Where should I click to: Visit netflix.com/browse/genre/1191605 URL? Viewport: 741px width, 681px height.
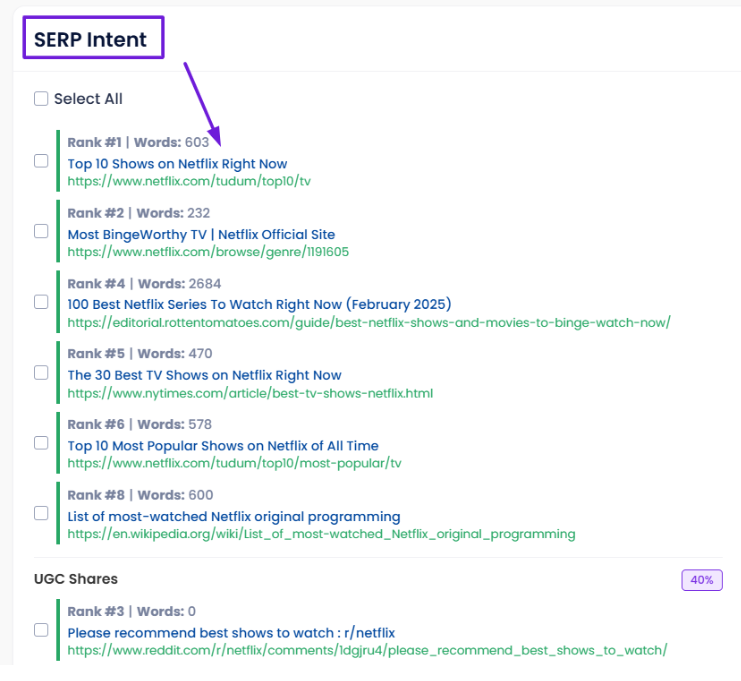pyautogui.click(x=208, y=252)
